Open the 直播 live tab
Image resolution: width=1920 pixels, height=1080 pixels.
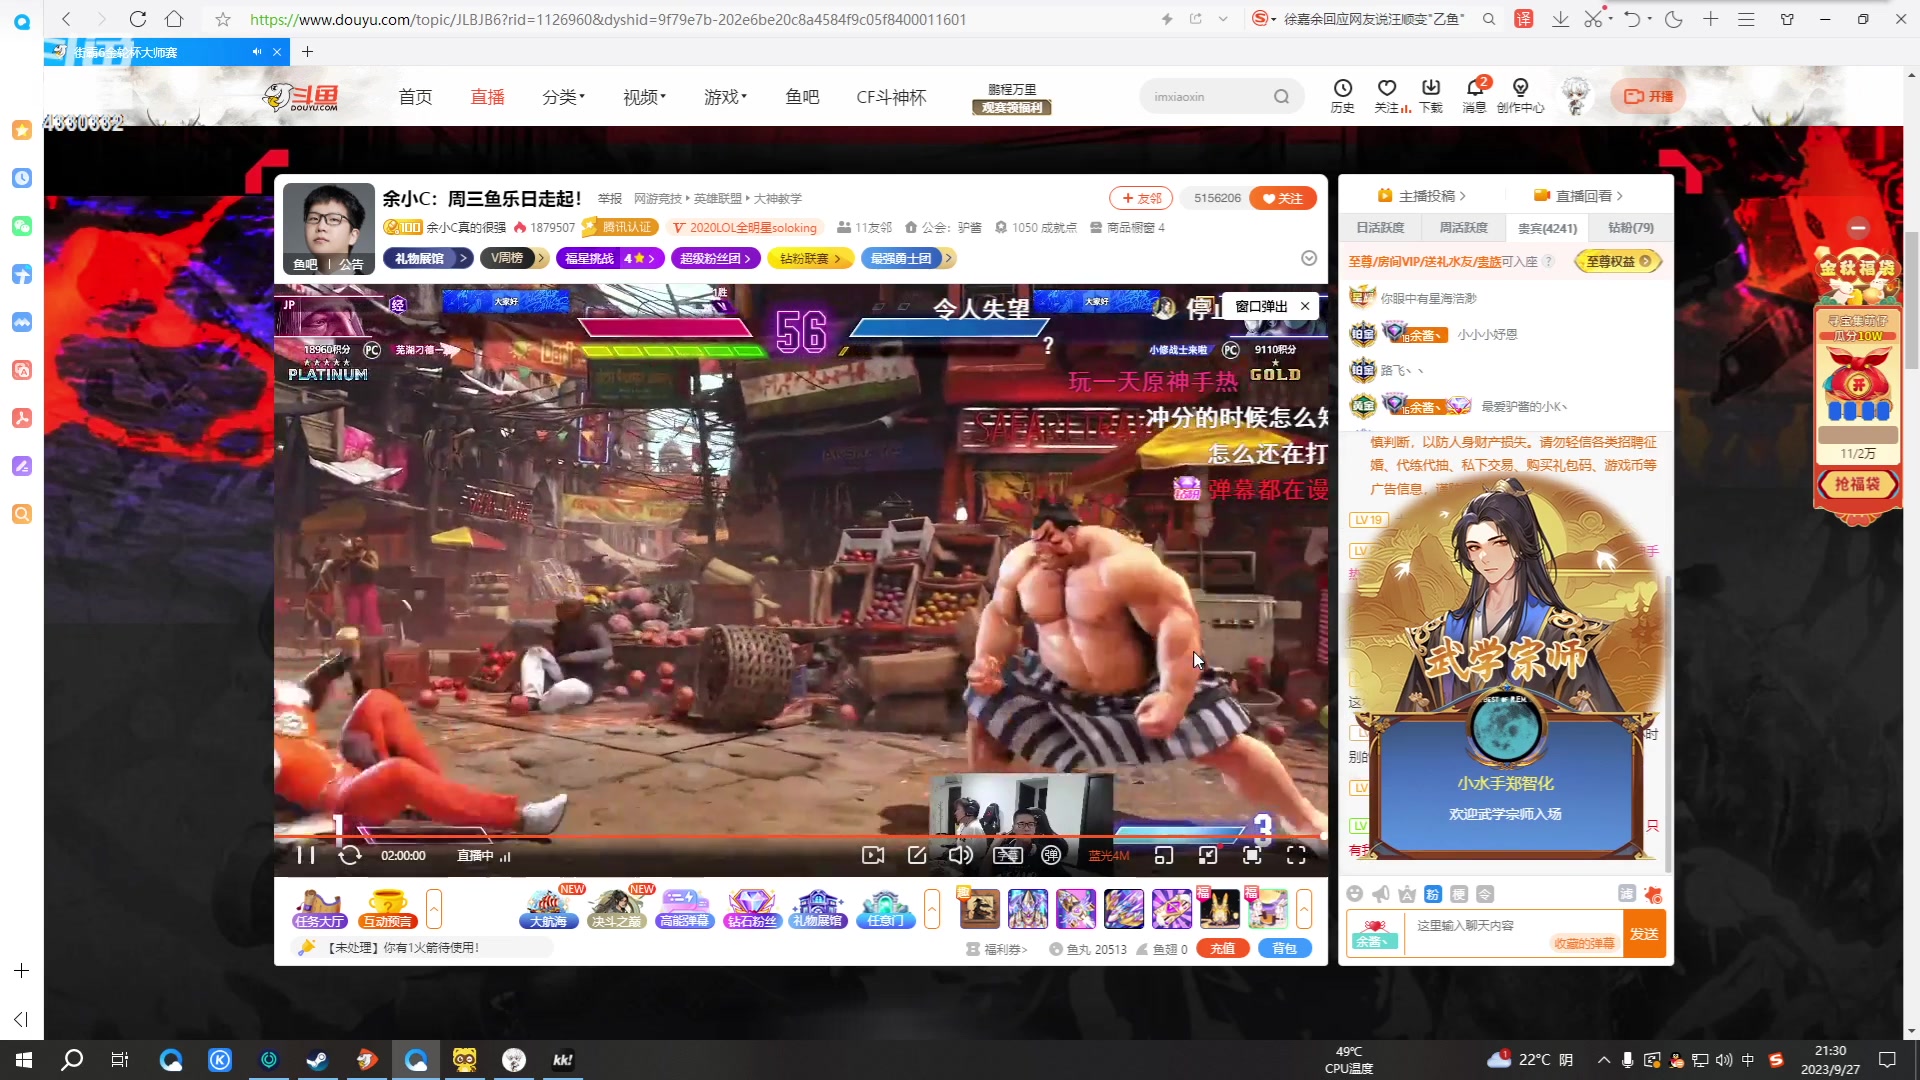point(488,97)
